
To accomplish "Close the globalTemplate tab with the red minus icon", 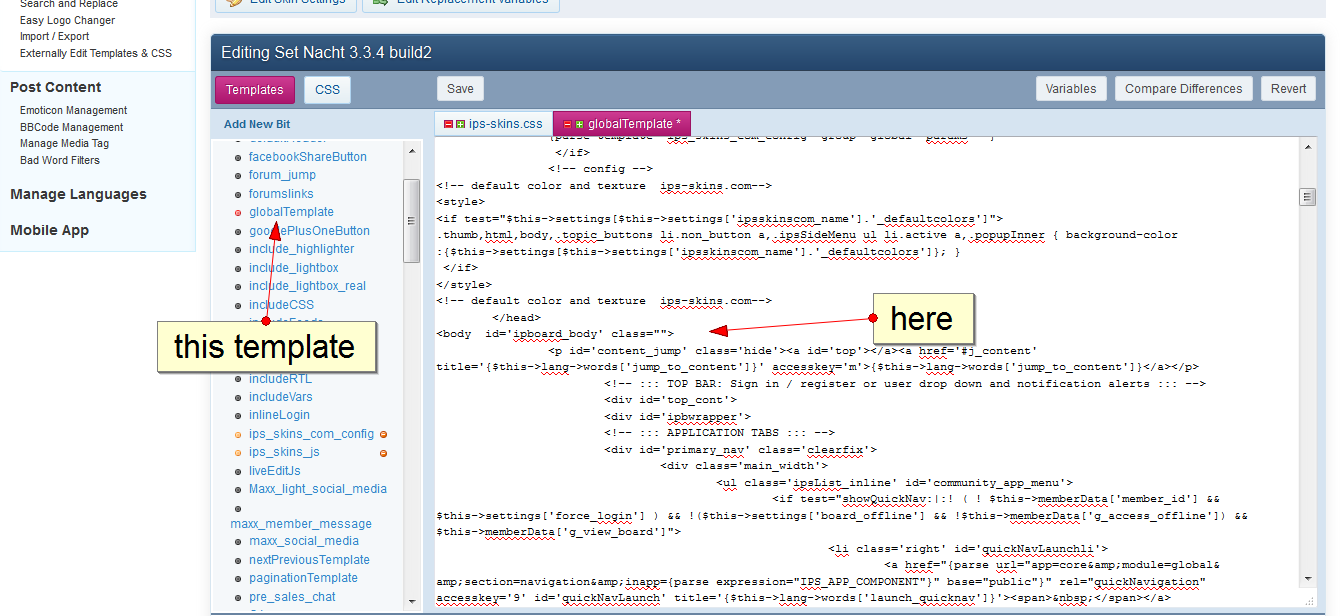I will (567, 124).
